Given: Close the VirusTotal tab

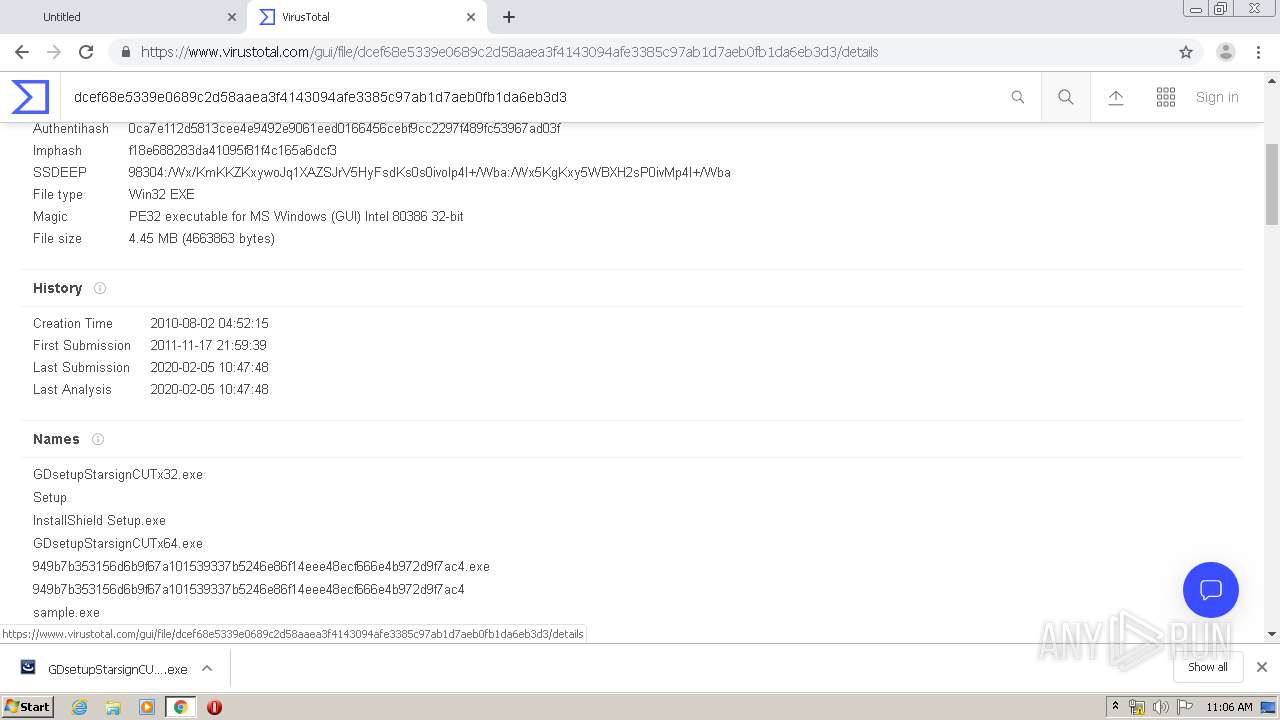Looking at the screenshot, I should pos(470,17).
